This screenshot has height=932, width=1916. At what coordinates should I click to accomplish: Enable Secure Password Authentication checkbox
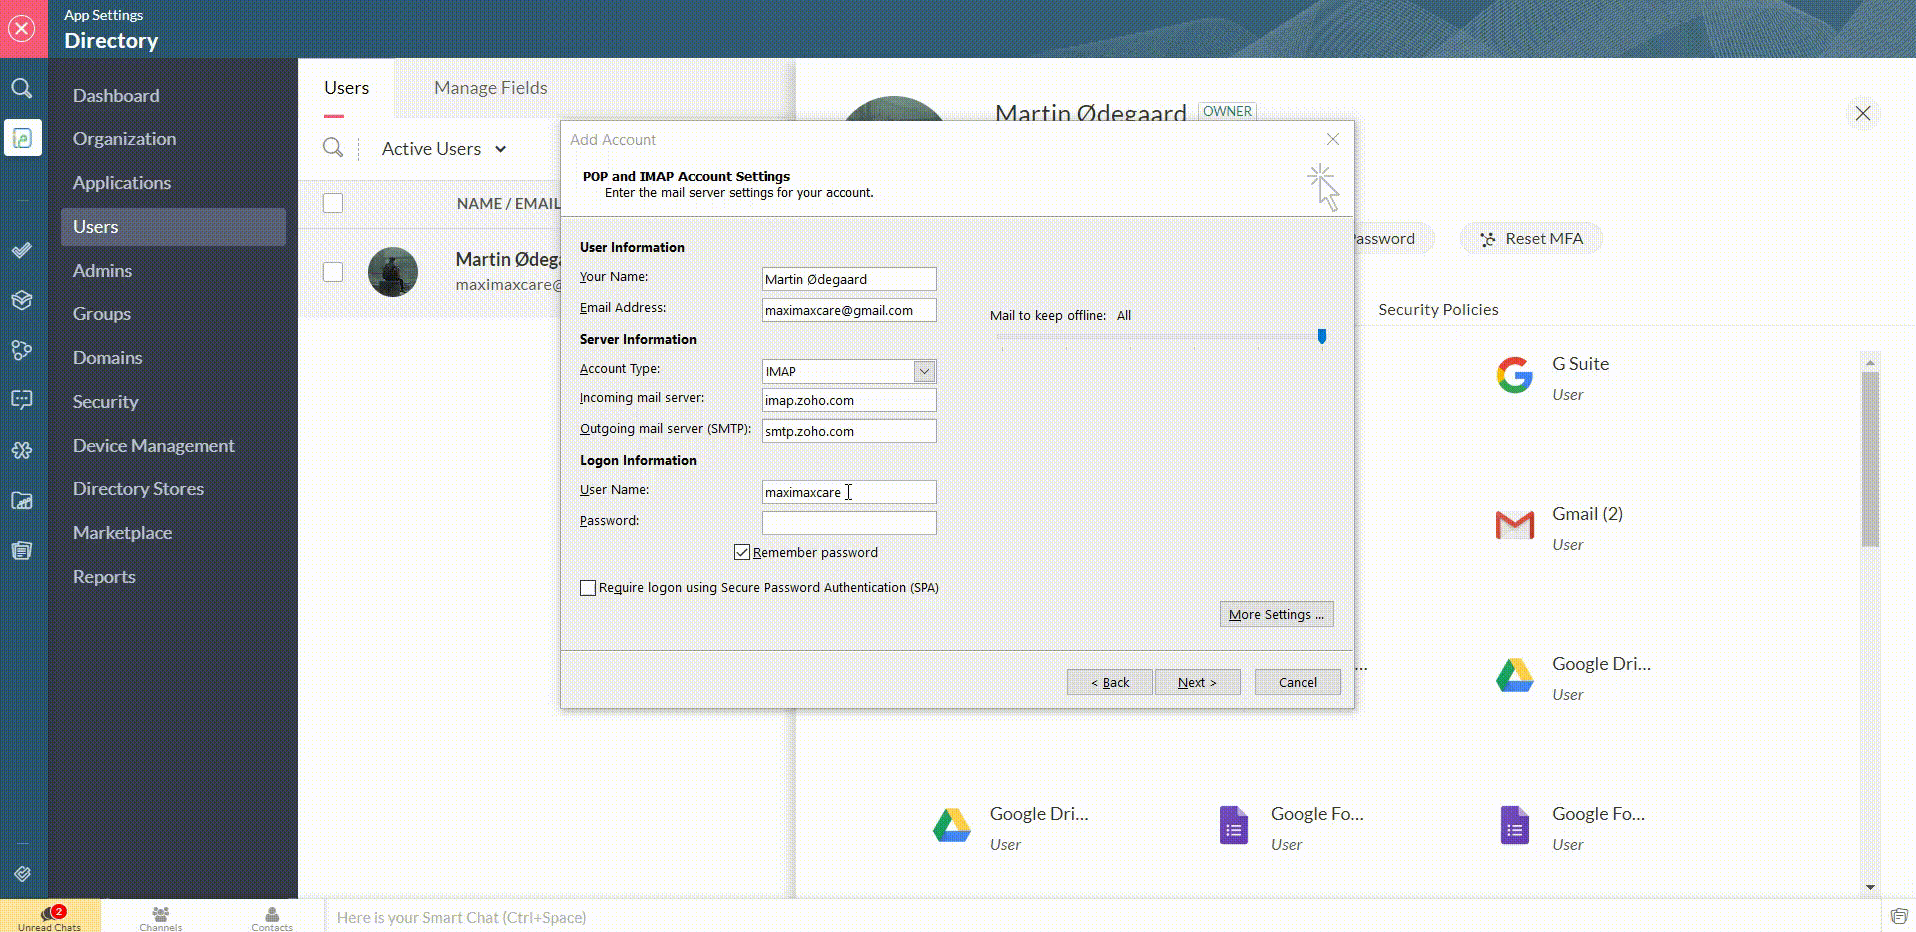[x=588, y=588]
